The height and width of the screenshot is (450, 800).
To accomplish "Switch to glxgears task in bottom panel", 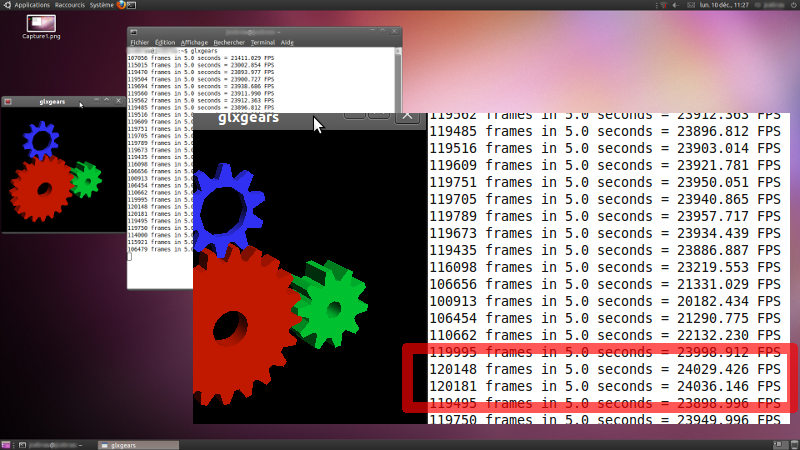I will pos(138,445).
